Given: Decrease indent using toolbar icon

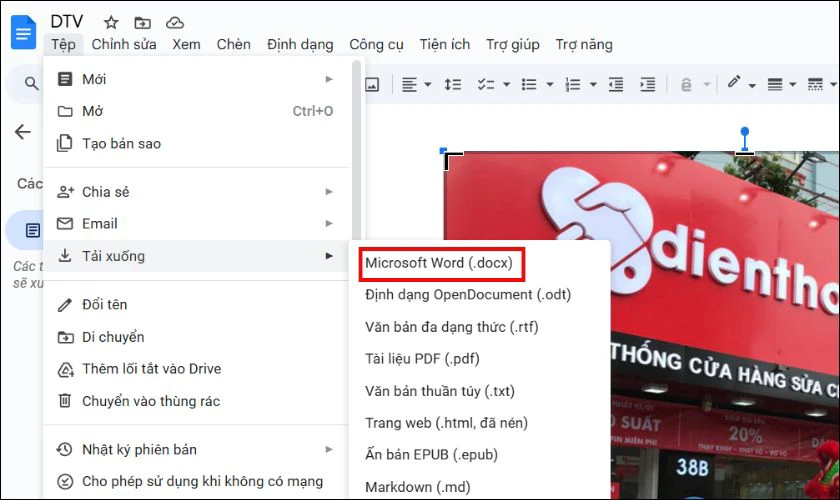Looking at the screenshot, I should pyautogui.click(x=616, y=84).
